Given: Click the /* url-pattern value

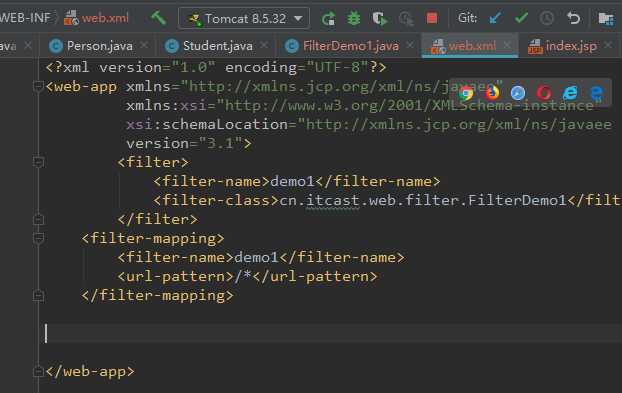Looking at the screenshot, I should (243, 276).
